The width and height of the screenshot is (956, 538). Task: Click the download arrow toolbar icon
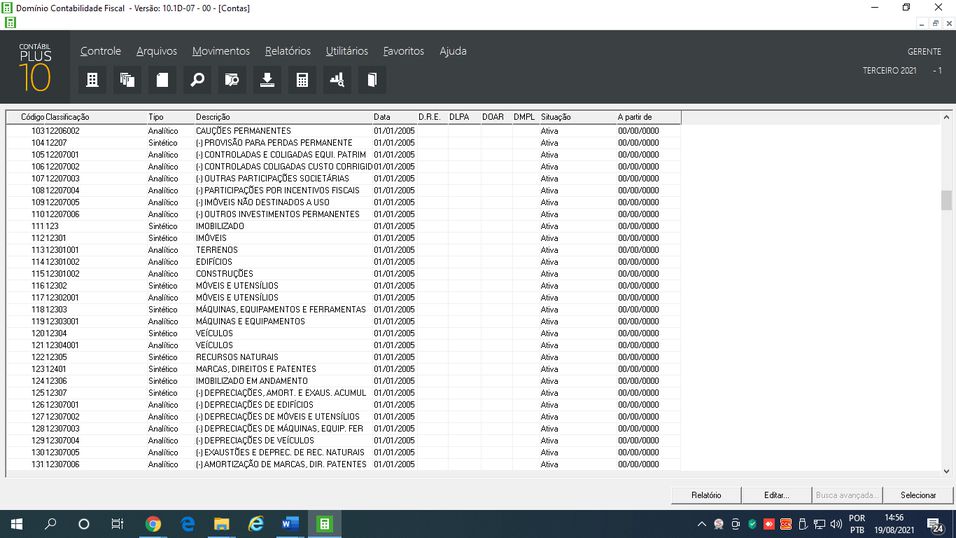[267, 80]
